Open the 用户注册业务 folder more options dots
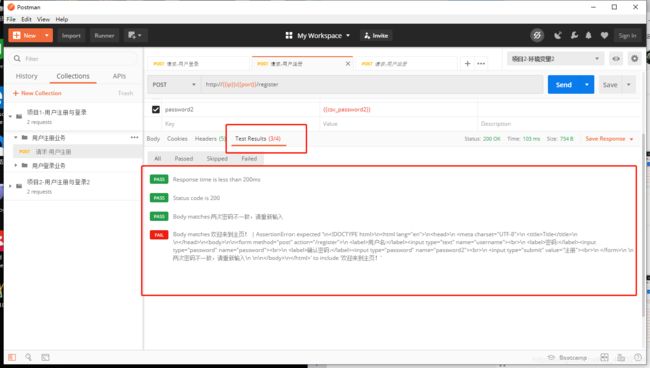 click(134, 137)
